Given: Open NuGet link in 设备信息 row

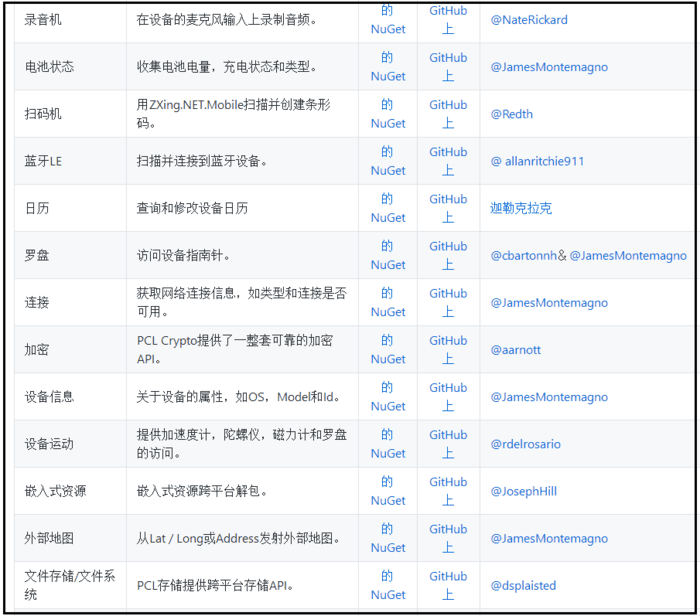Looking at the screenshot, I should tap(388, 397).
